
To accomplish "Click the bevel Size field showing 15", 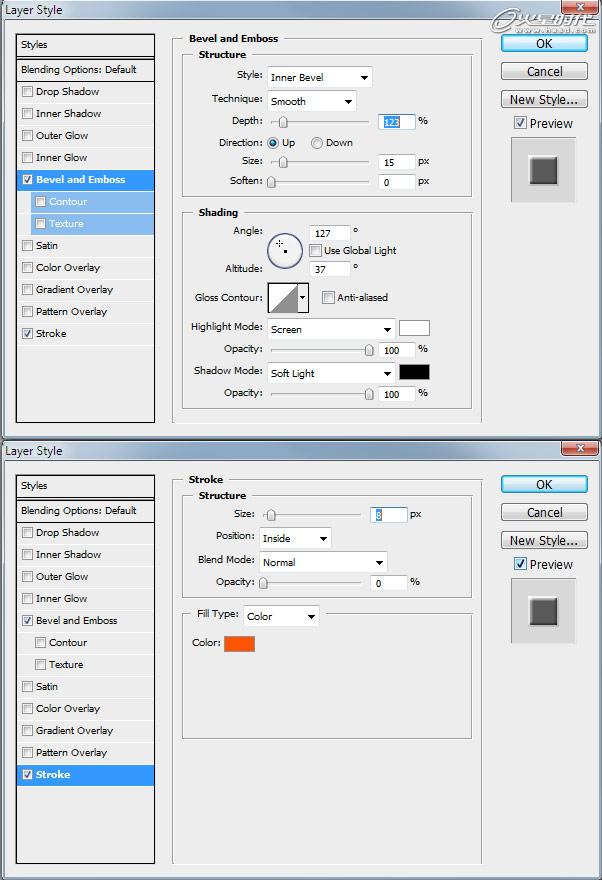I will [x=397, y=162].
